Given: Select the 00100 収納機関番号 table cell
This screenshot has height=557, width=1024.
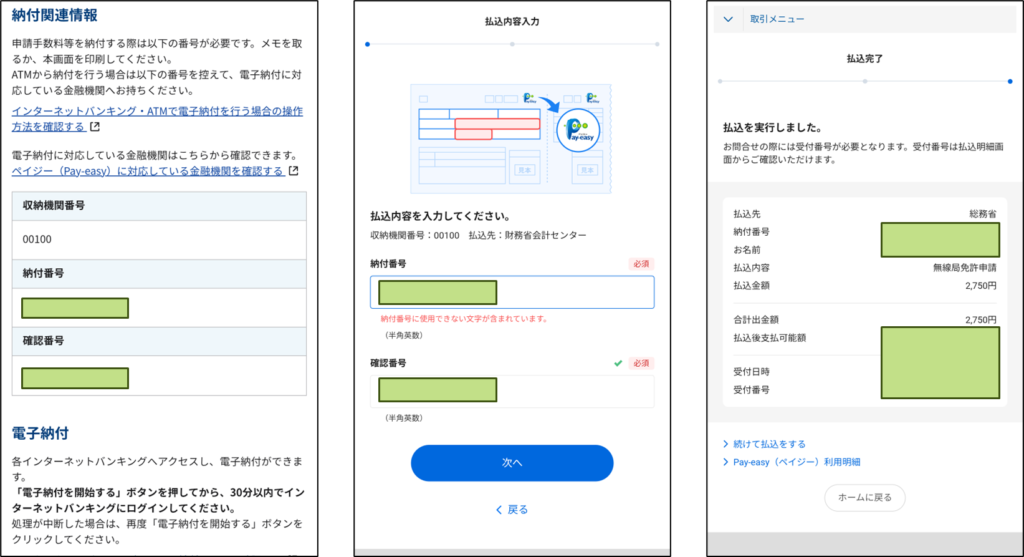Looking at the screenshot, I should (159, 240).
